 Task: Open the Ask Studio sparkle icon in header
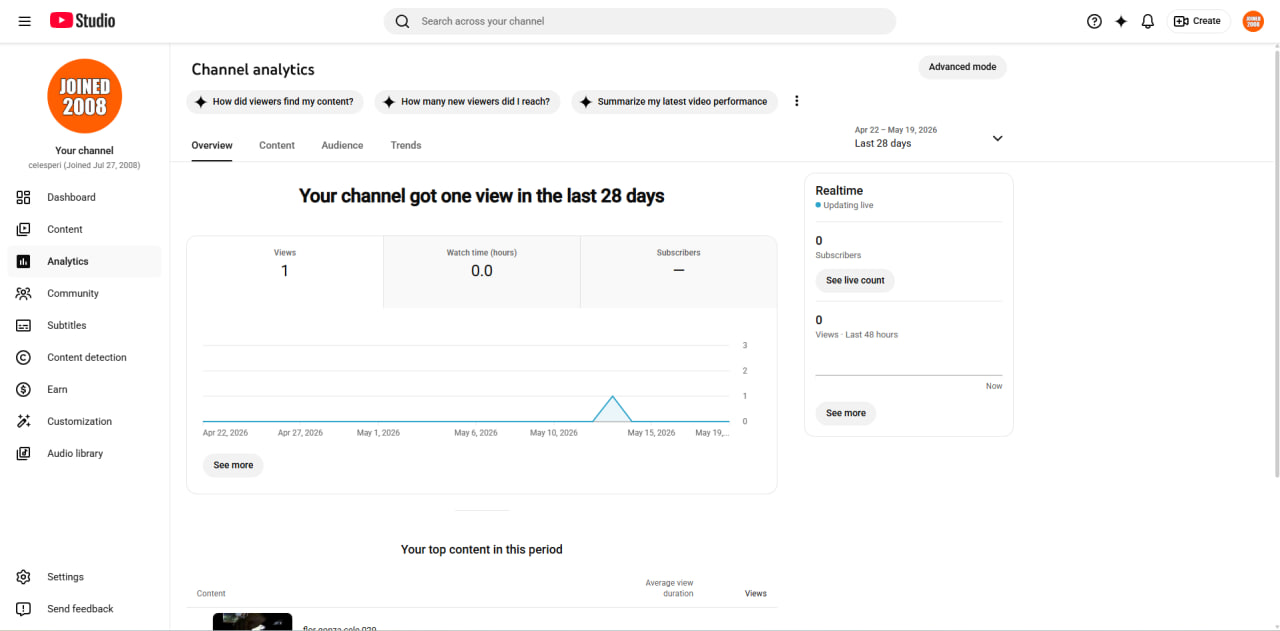pyautogui.click(x=1121, y=21)
